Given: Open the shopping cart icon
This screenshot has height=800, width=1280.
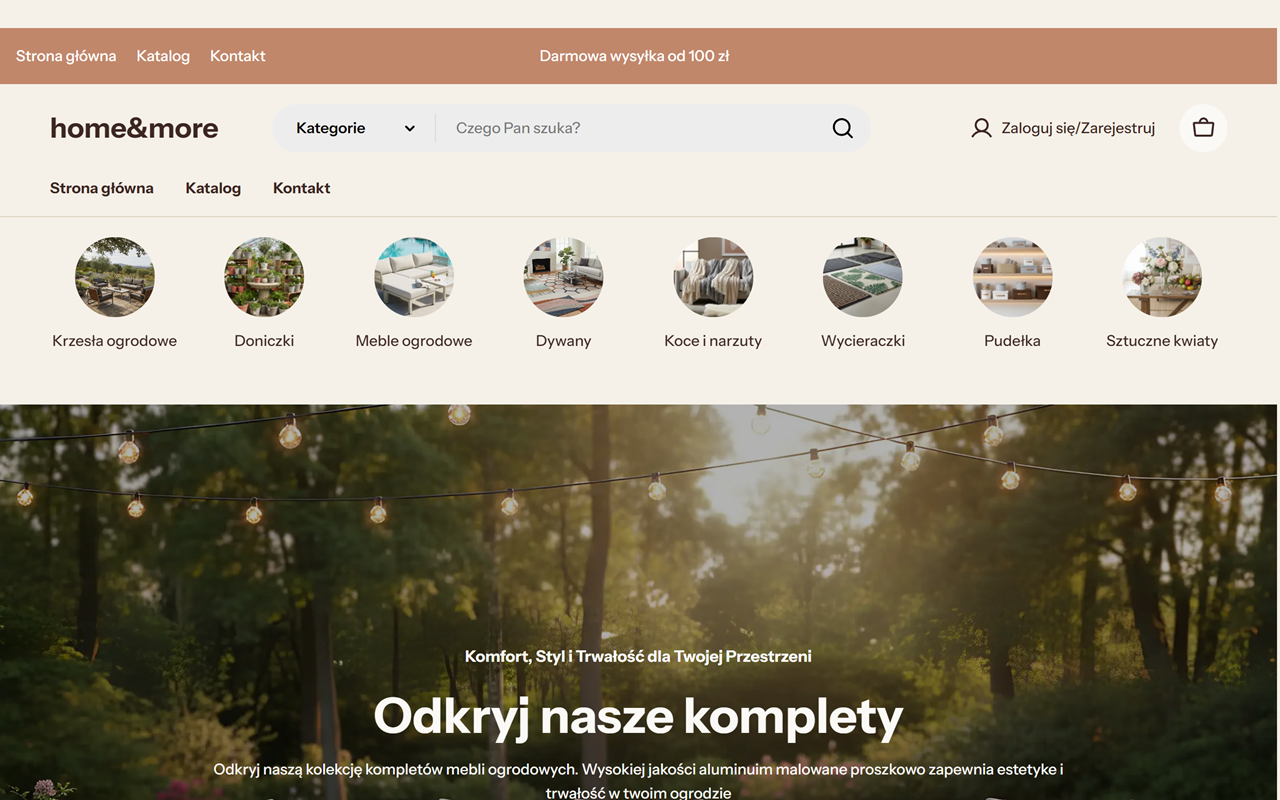Looking at the screenshot, I should click(1203, 128).
